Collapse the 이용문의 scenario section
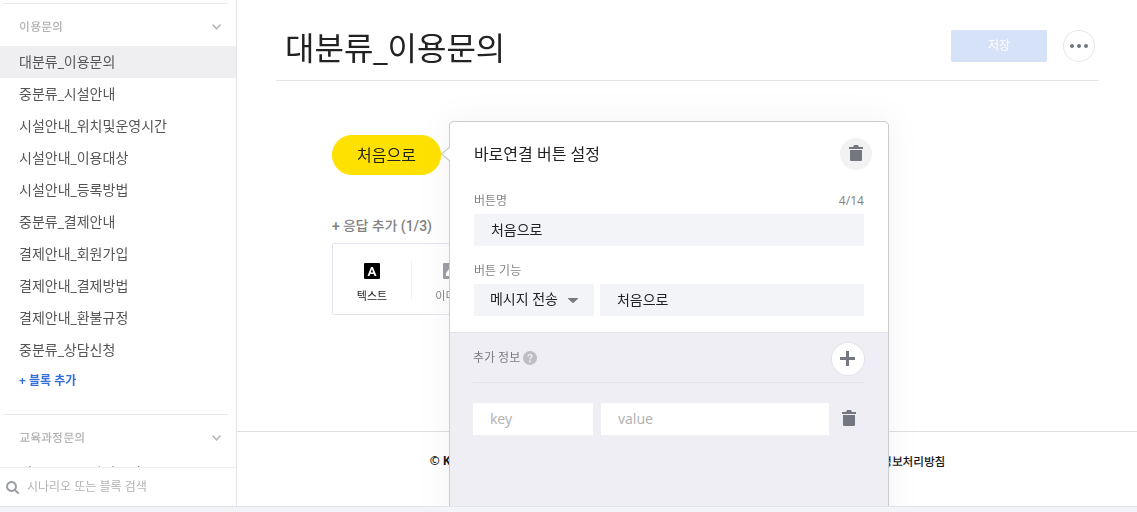This screenshot has width=1137, height=512. pyautogui.click(x=216, y=27)
